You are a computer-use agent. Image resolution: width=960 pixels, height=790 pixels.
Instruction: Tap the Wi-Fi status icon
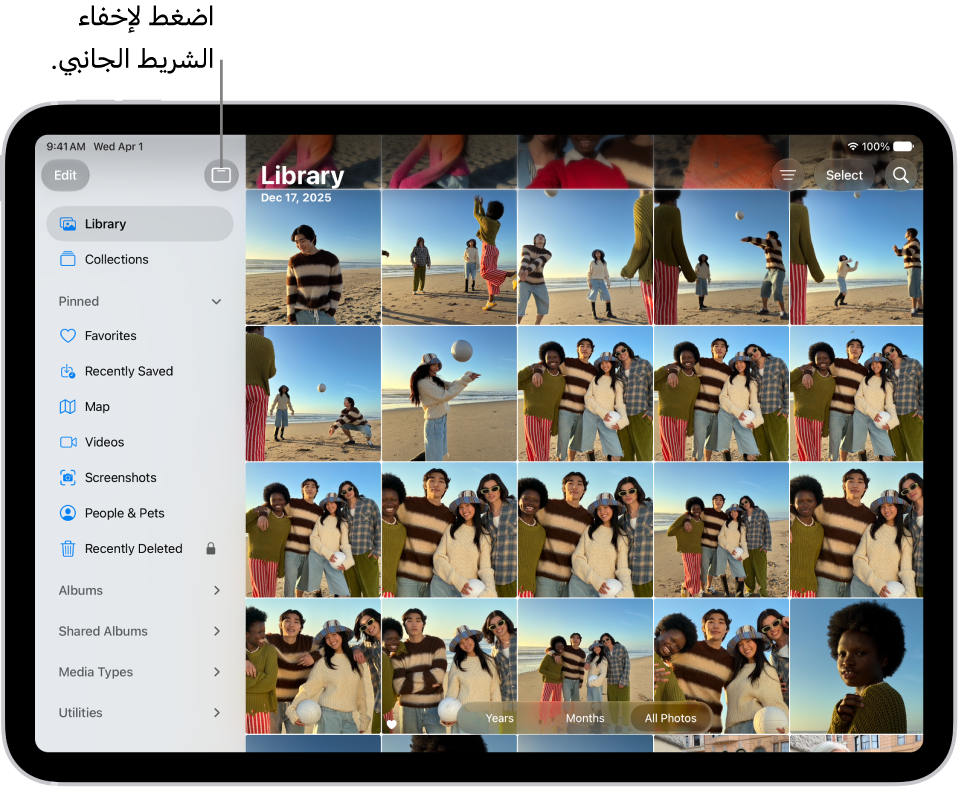coord(853,146)
